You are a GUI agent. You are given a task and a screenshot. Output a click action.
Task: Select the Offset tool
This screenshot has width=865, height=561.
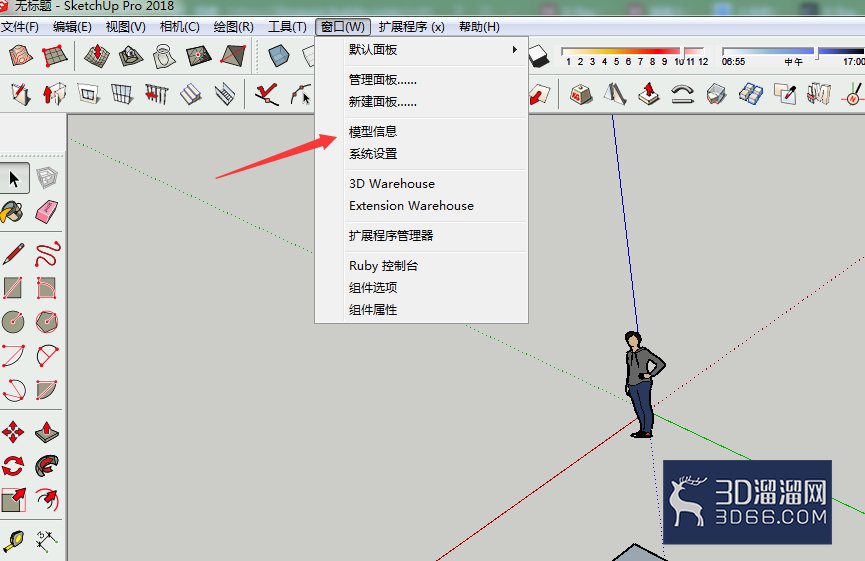47,500
